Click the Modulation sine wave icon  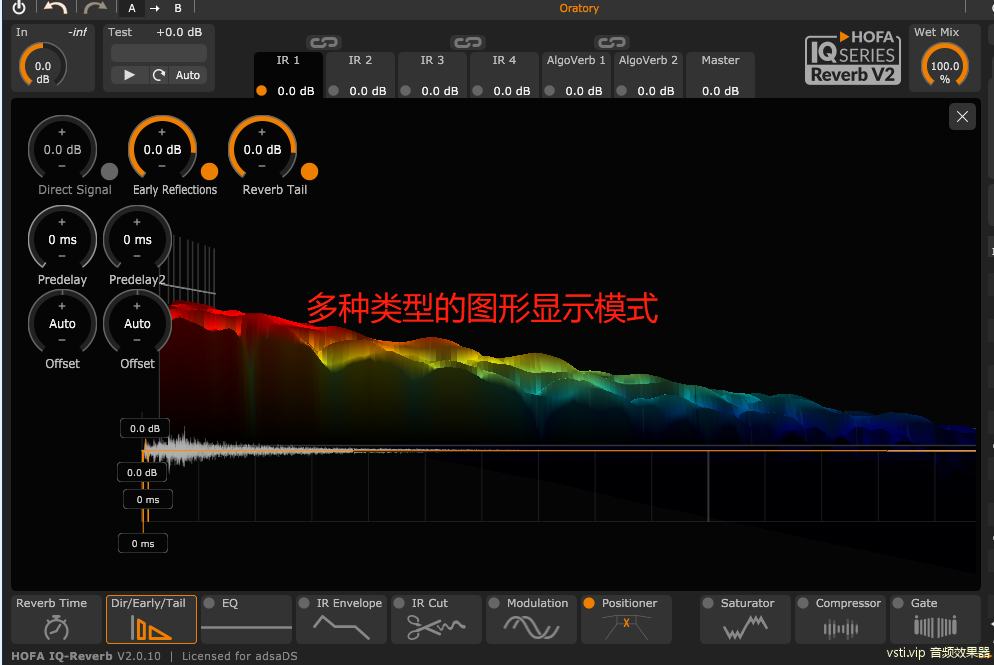531,628
